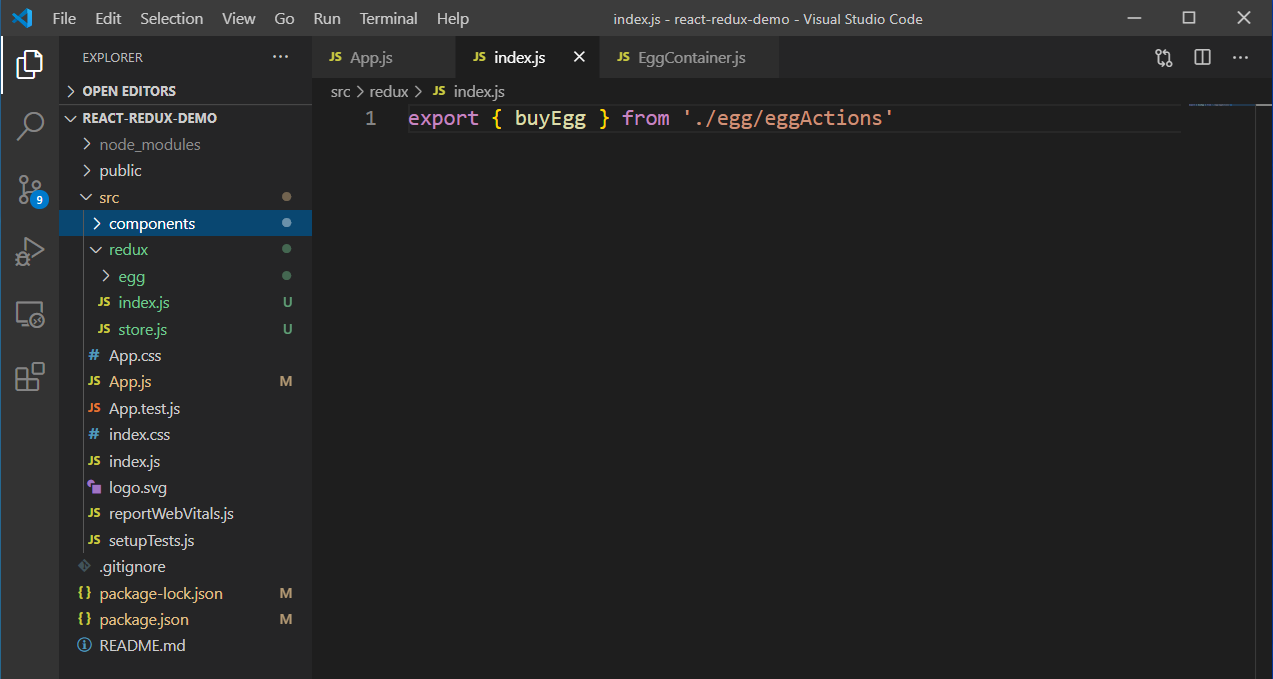Click the VS Code logo icon

[22, 18]
